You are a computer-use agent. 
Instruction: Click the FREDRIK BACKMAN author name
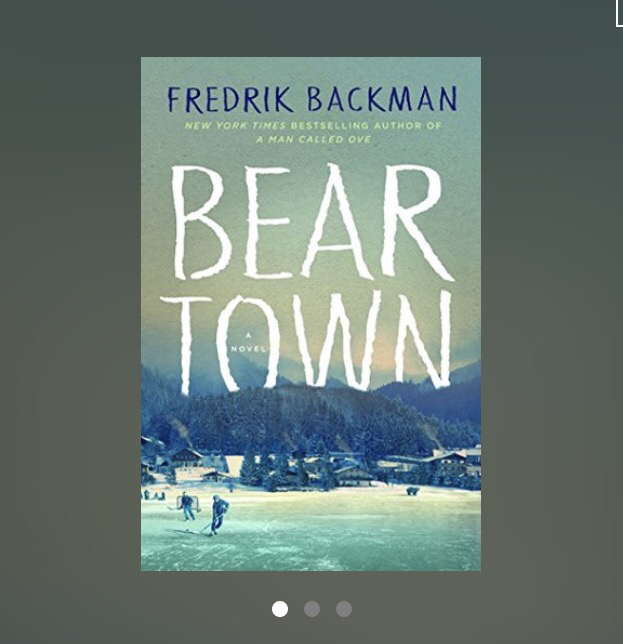312,99
